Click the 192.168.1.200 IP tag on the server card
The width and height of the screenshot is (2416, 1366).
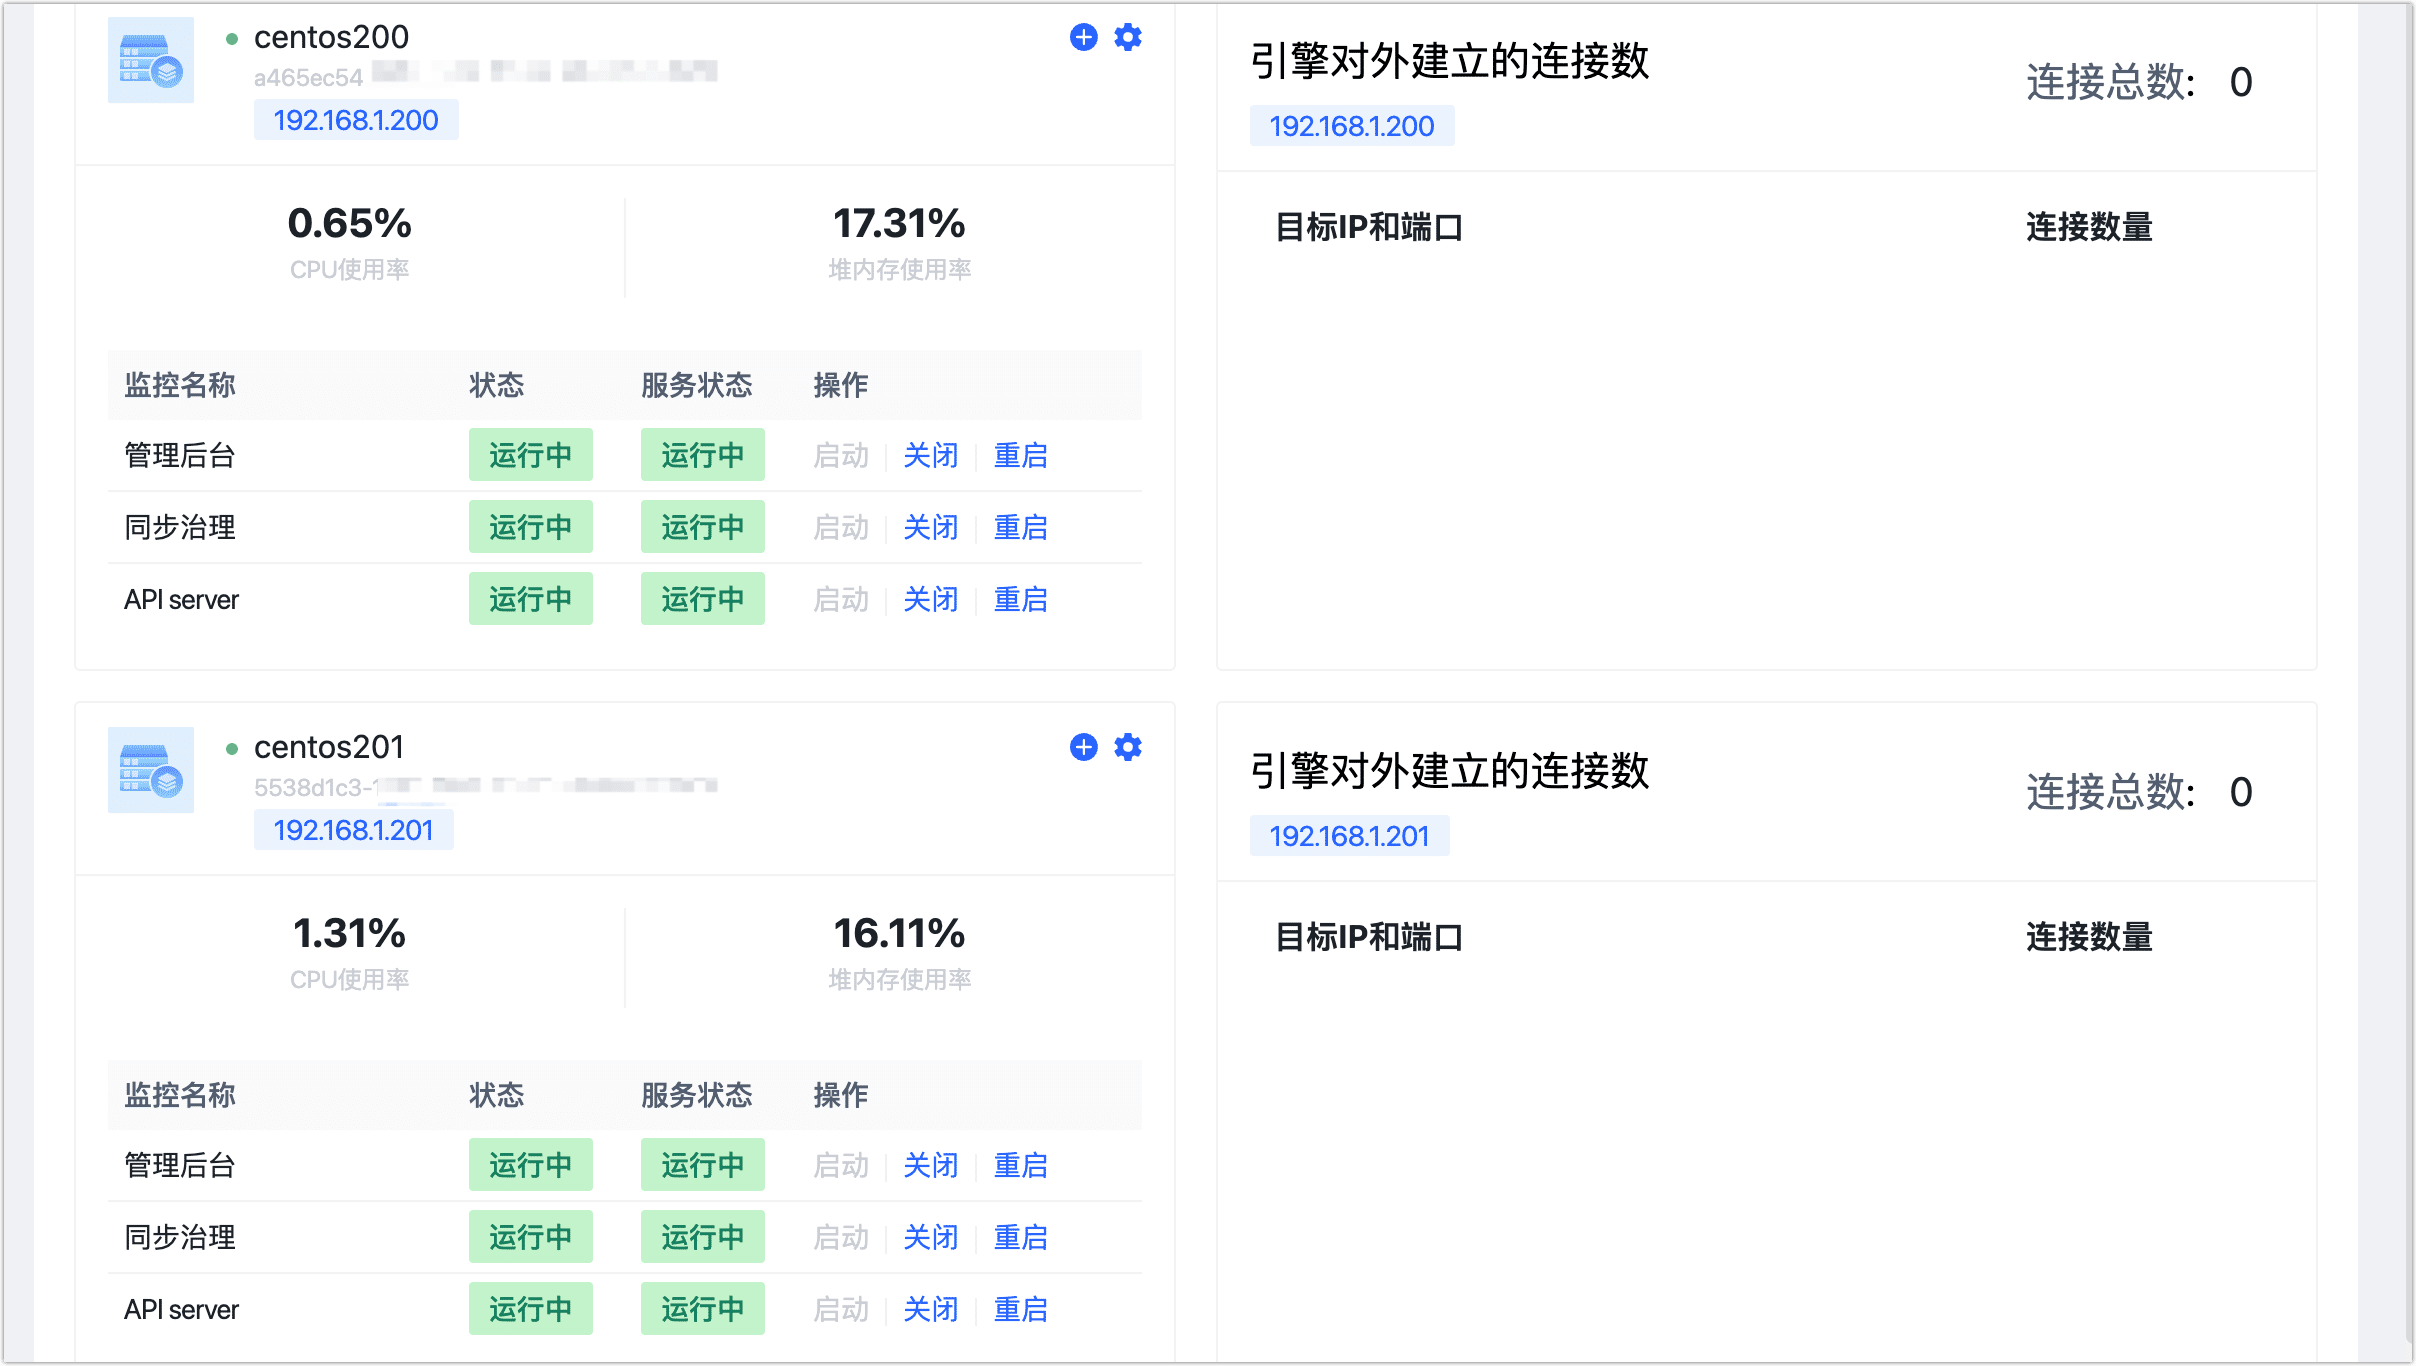[x=355, y=119]
